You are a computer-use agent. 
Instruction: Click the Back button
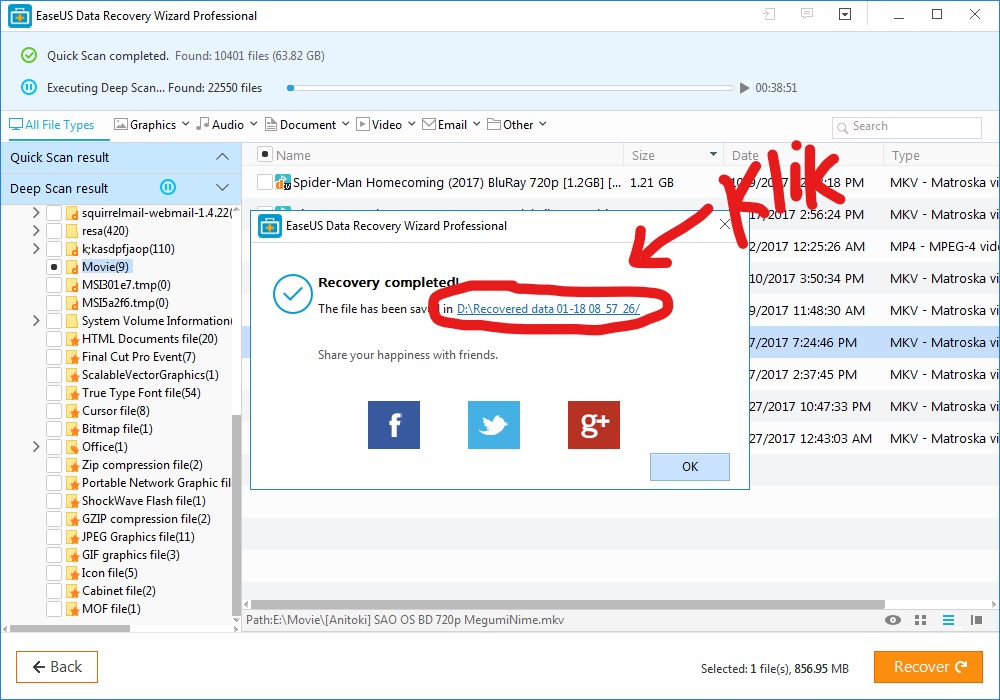tap(57, 667)
